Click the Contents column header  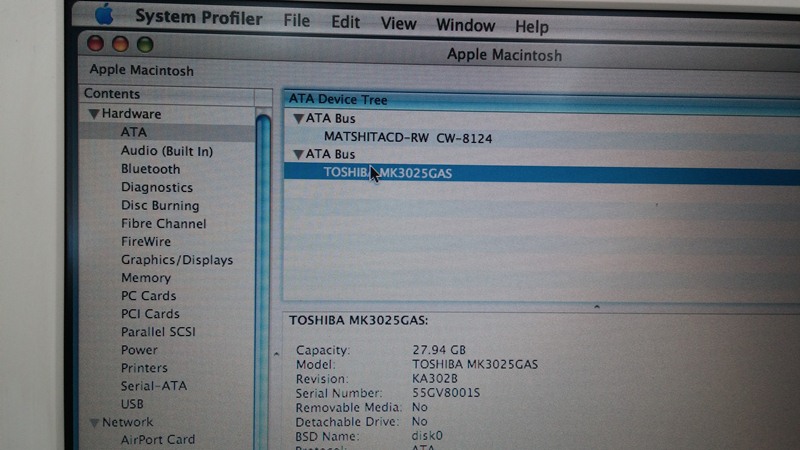tap(166, 94)
